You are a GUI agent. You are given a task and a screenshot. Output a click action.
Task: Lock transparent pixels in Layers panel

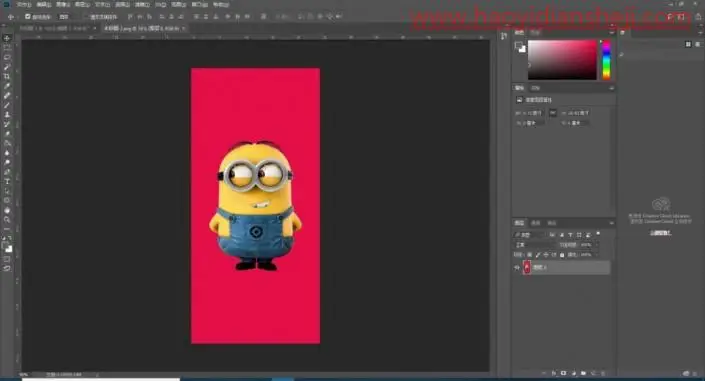(530, 255)
